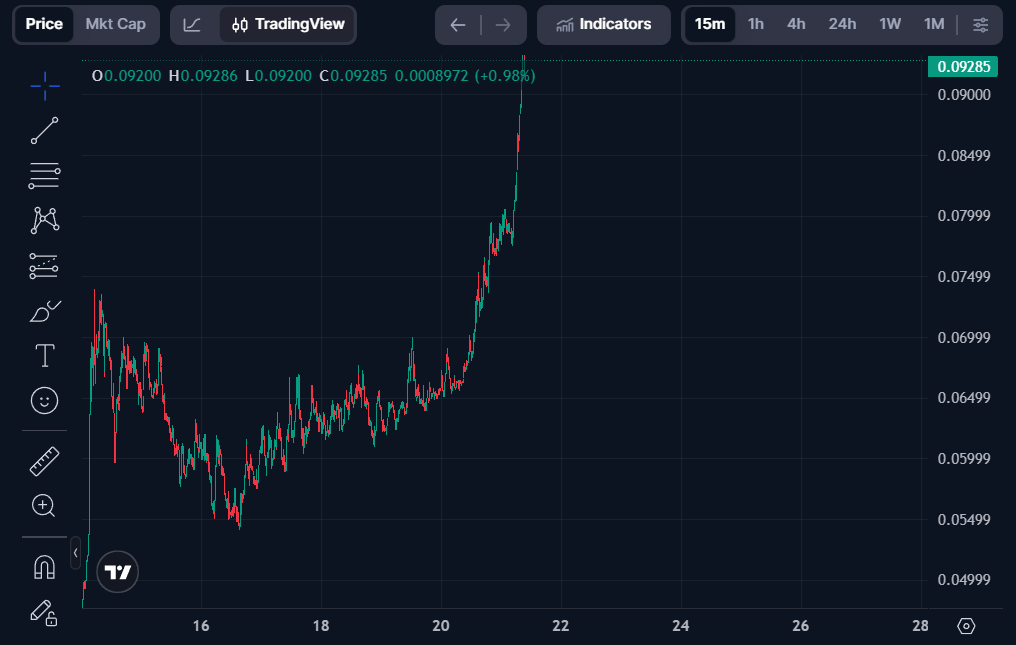Viewport: 1016px width, 645px height.
Task: Collapse the drawing toolbar panel
Action: [x=75, y=553]
